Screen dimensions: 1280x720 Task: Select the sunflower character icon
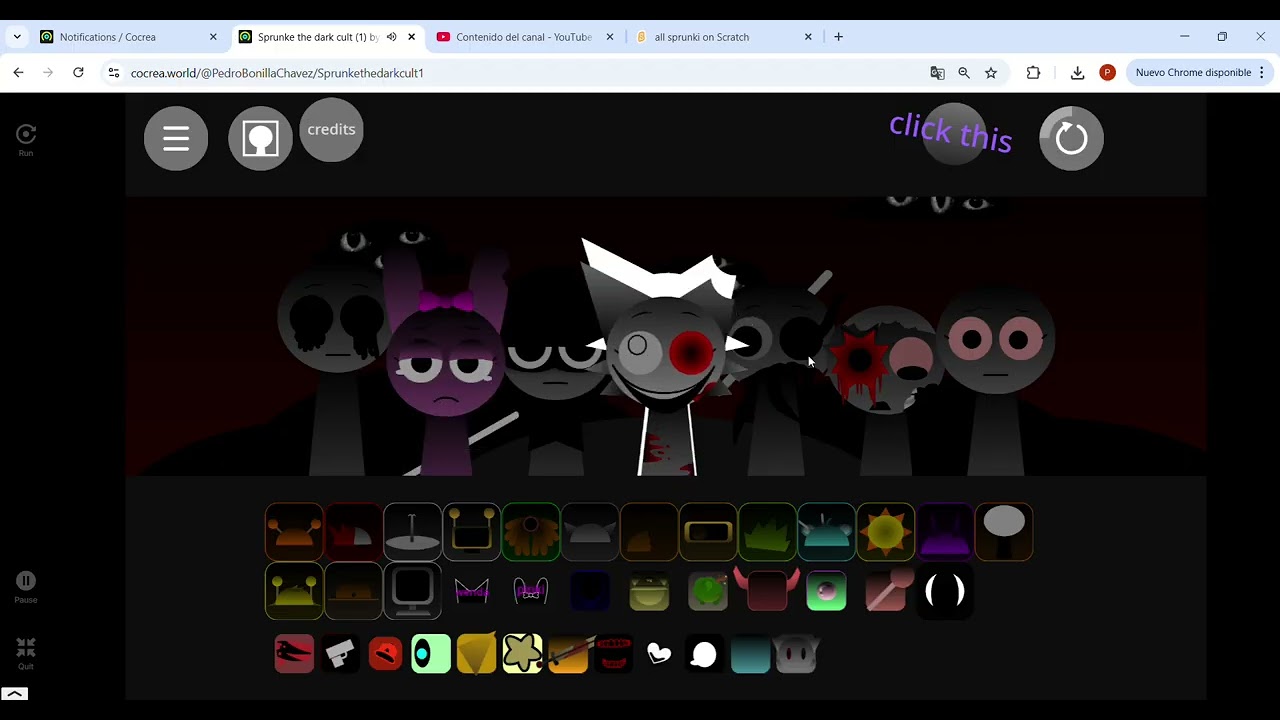point(530,532)
